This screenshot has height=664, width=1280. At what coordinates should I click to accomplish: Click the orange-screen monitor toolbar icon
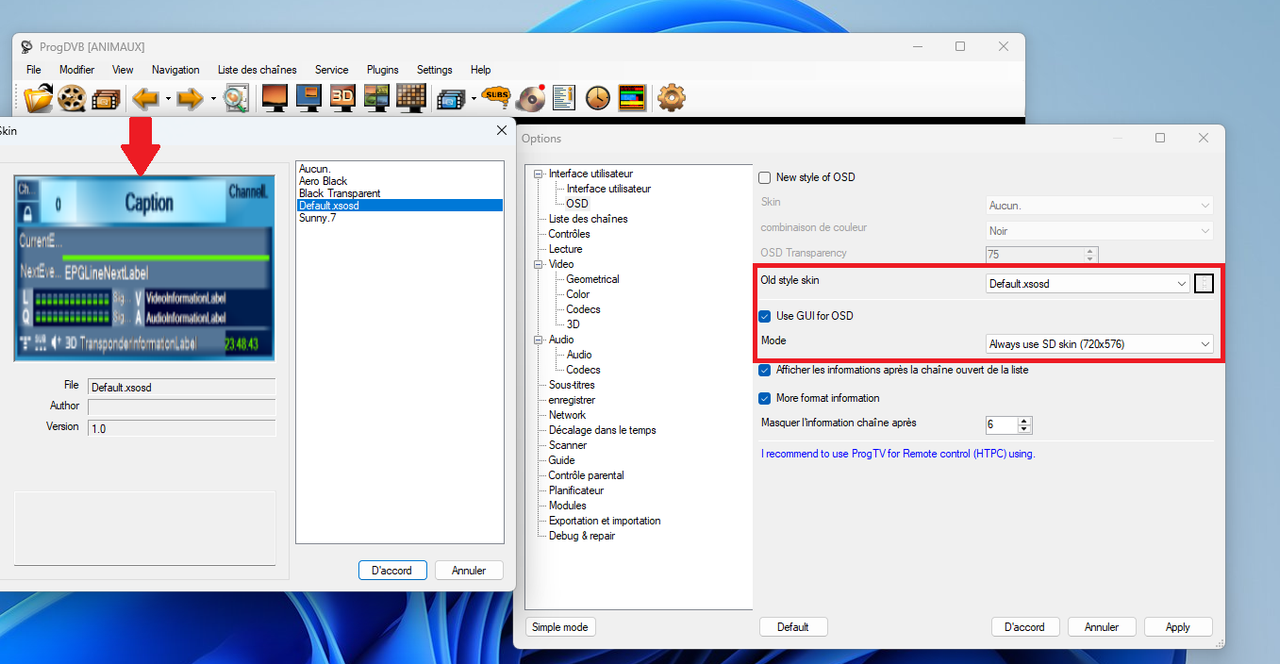pyautogui.click(x=274, y=97)
